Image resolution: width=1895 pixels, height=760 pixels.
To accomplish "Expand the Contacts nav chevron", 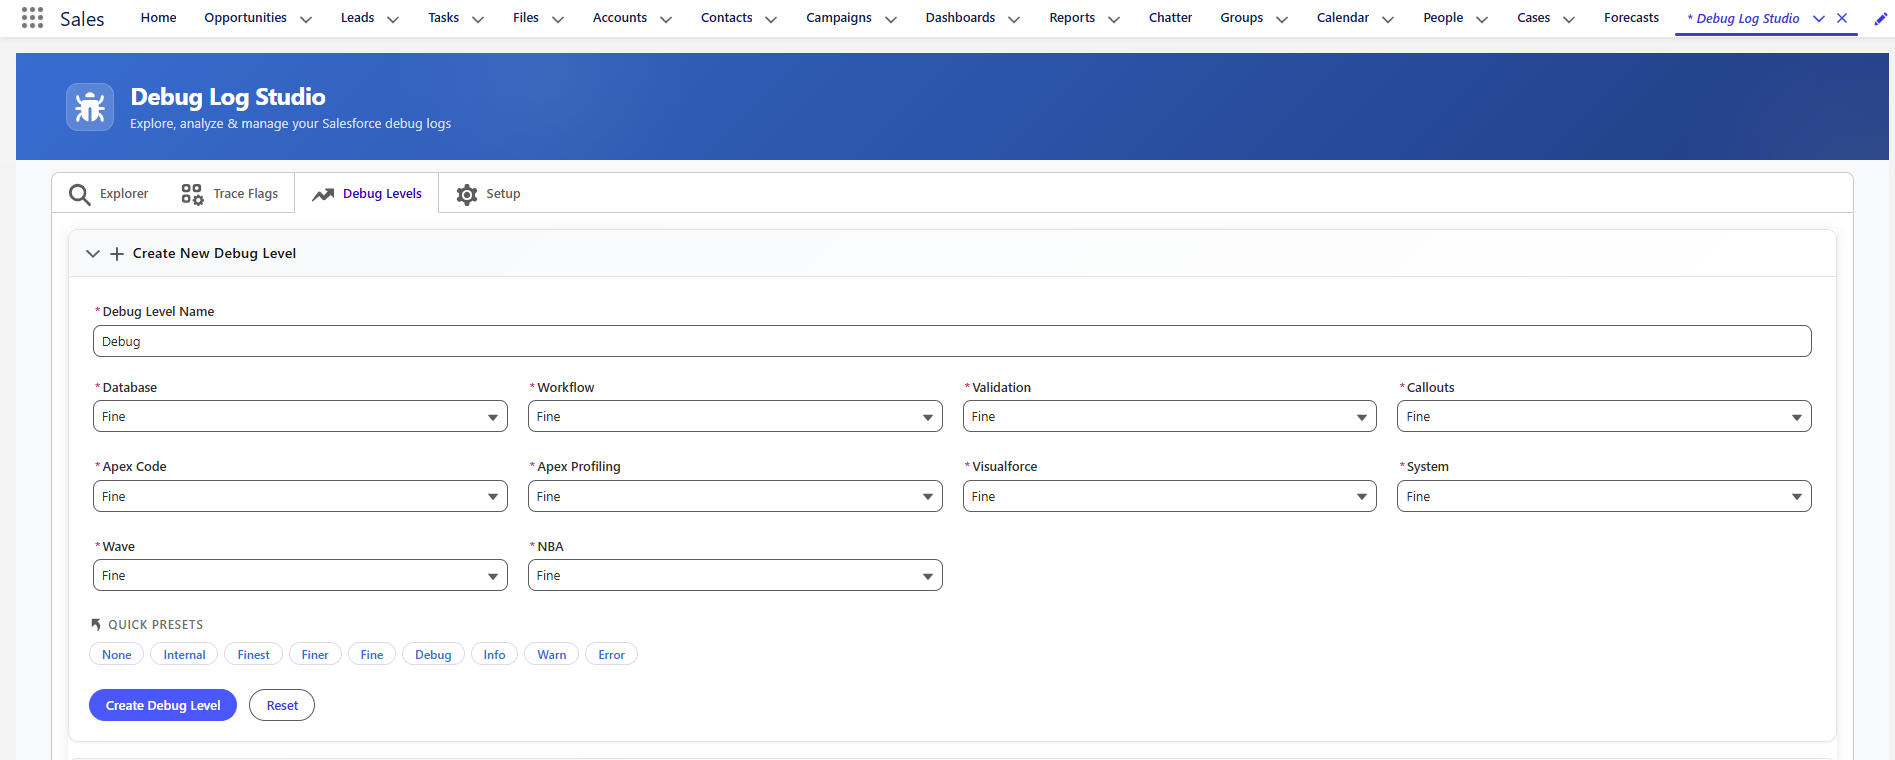I will tap(771, 19).
